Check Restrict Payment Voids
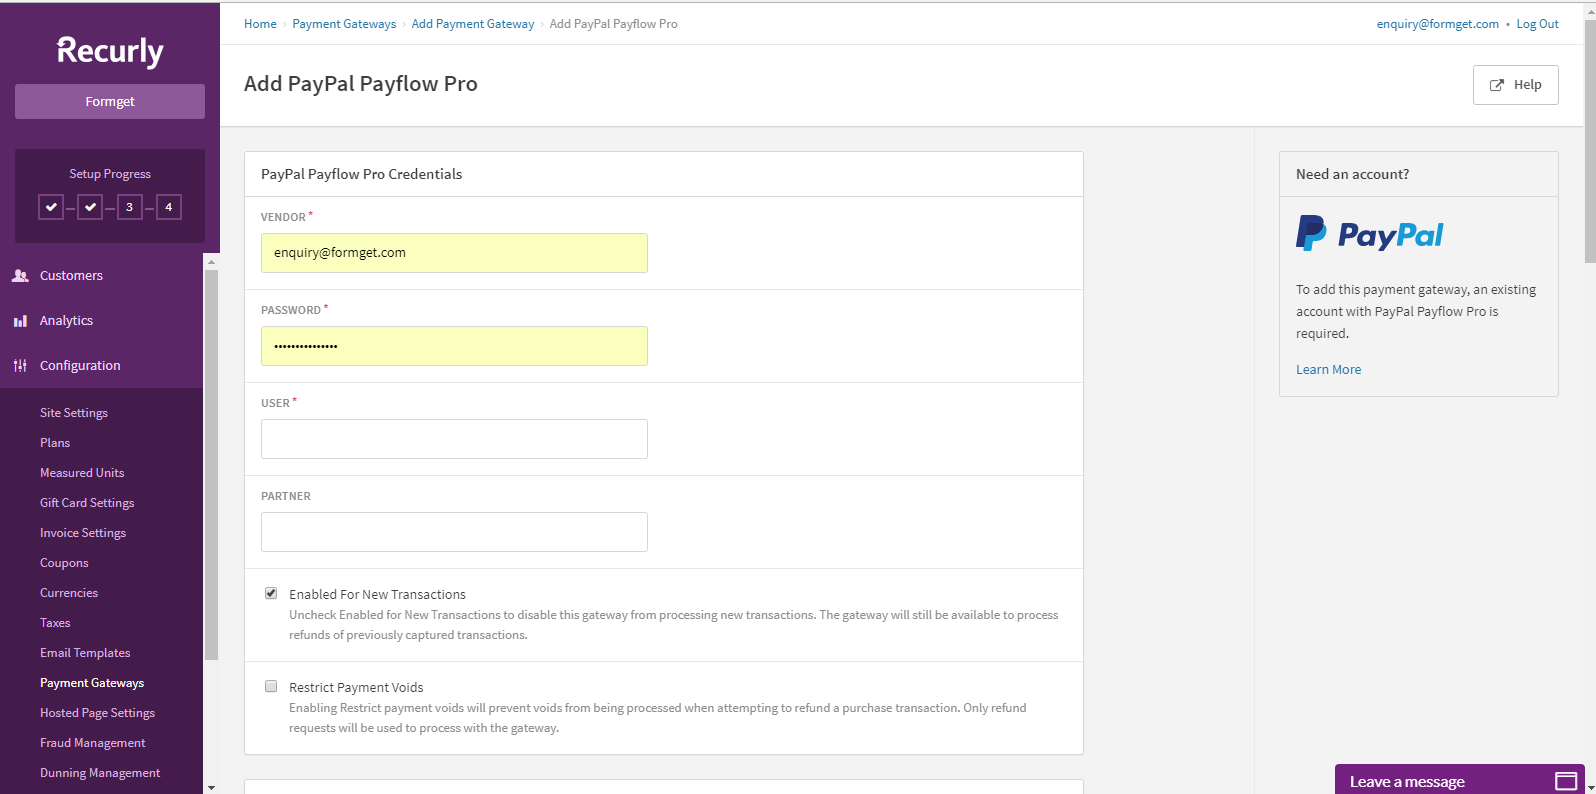1596x794 pixels. [271, 686]
